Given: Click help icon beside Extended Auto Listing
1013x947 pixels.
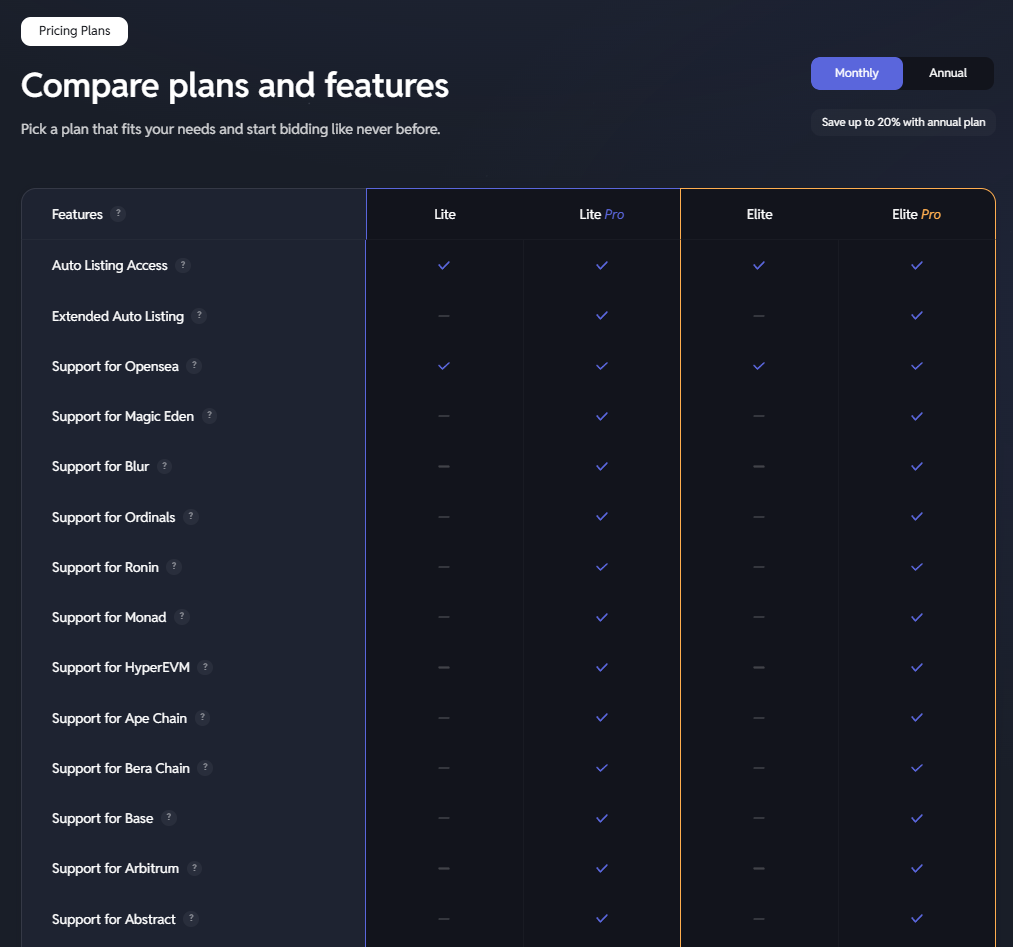Looking at the screenshot, I should (x=200, y=316).
